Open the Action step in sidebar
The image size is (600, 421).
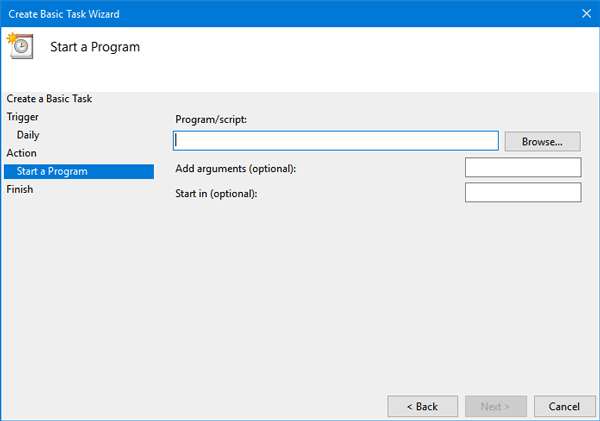21,153
